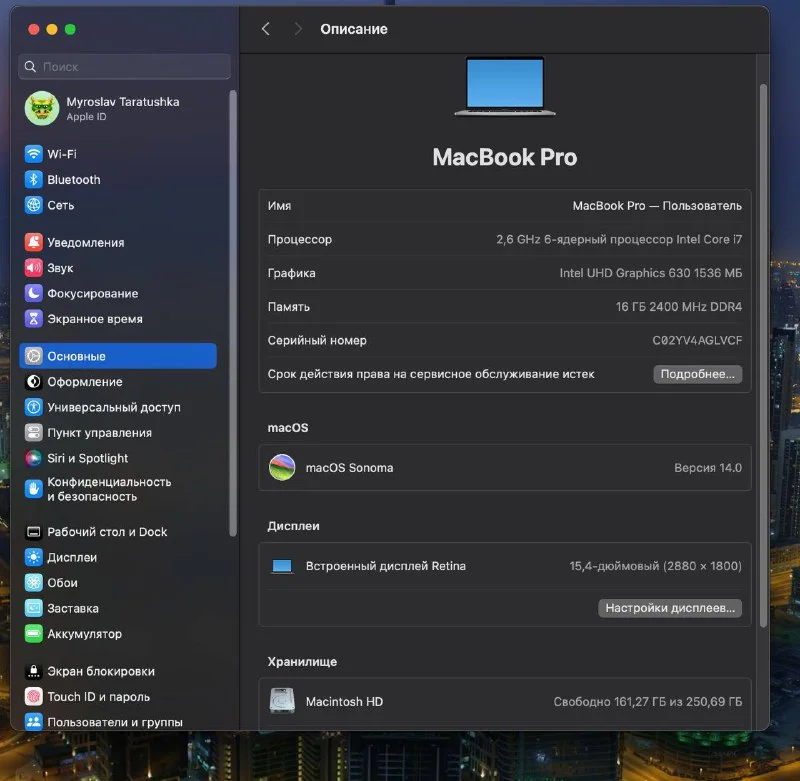Viewport: 800px width, 781px height.
Task: Open Touch ID и пароль icon
Action: point(34,697)
